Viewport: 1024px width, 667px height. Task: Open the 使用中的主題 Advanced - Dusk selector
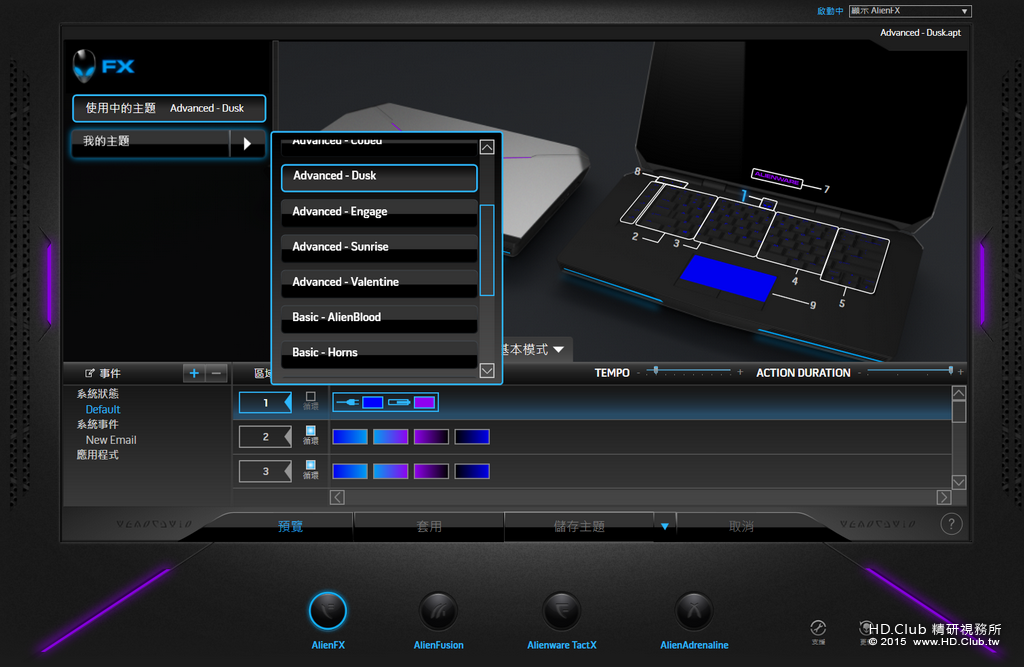pyautogui.click(x=169, y=108)
